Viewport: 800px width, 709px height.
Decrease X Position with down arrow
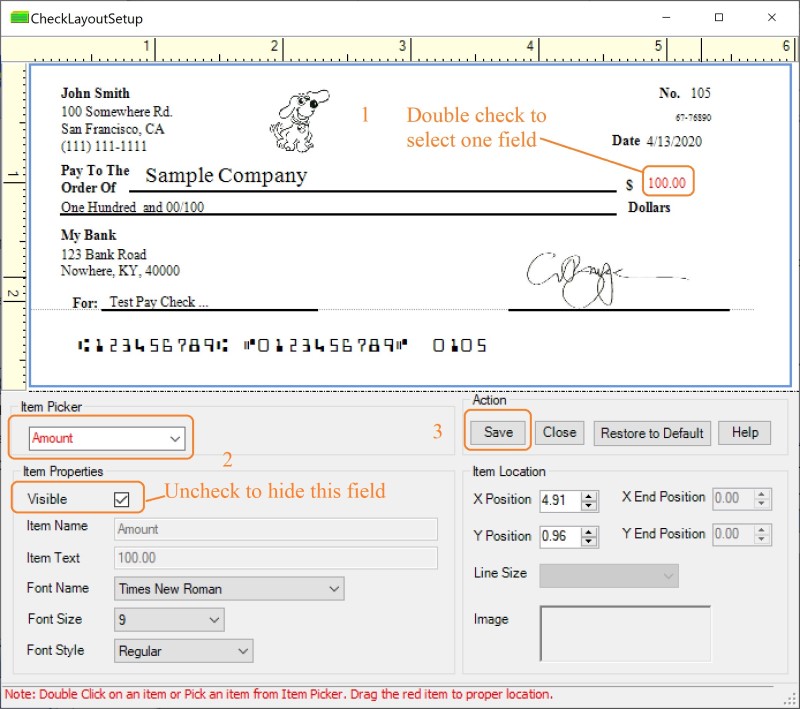tap(589, 505)
